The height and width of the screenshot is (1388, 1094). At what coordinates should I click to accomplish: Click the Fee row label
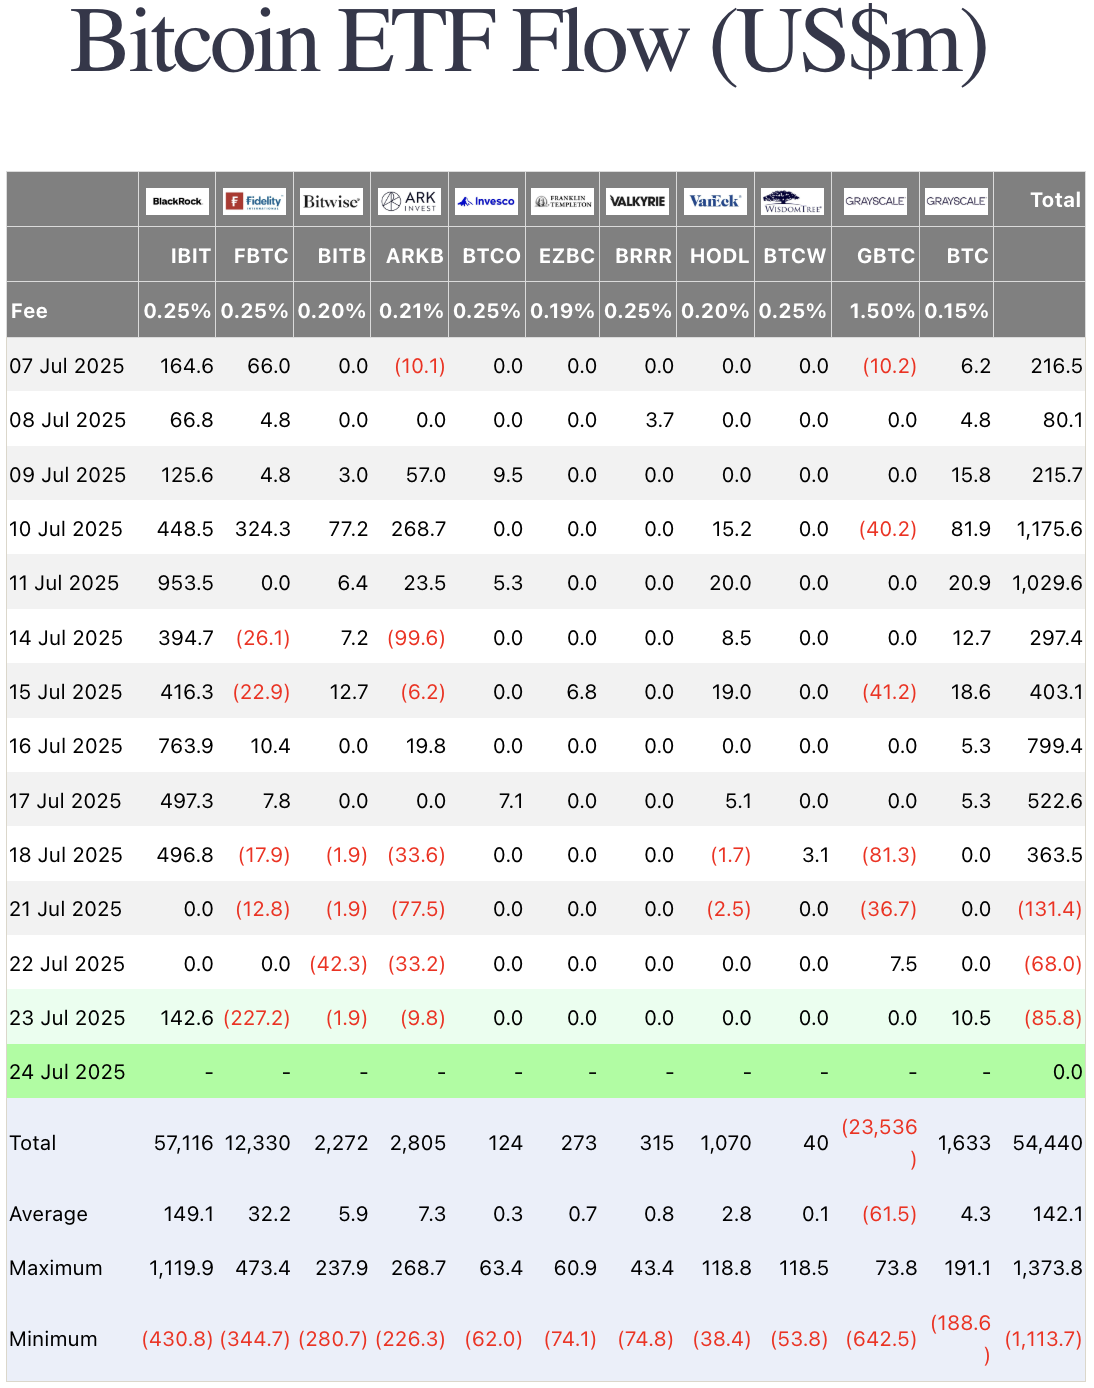pos(29,311)
